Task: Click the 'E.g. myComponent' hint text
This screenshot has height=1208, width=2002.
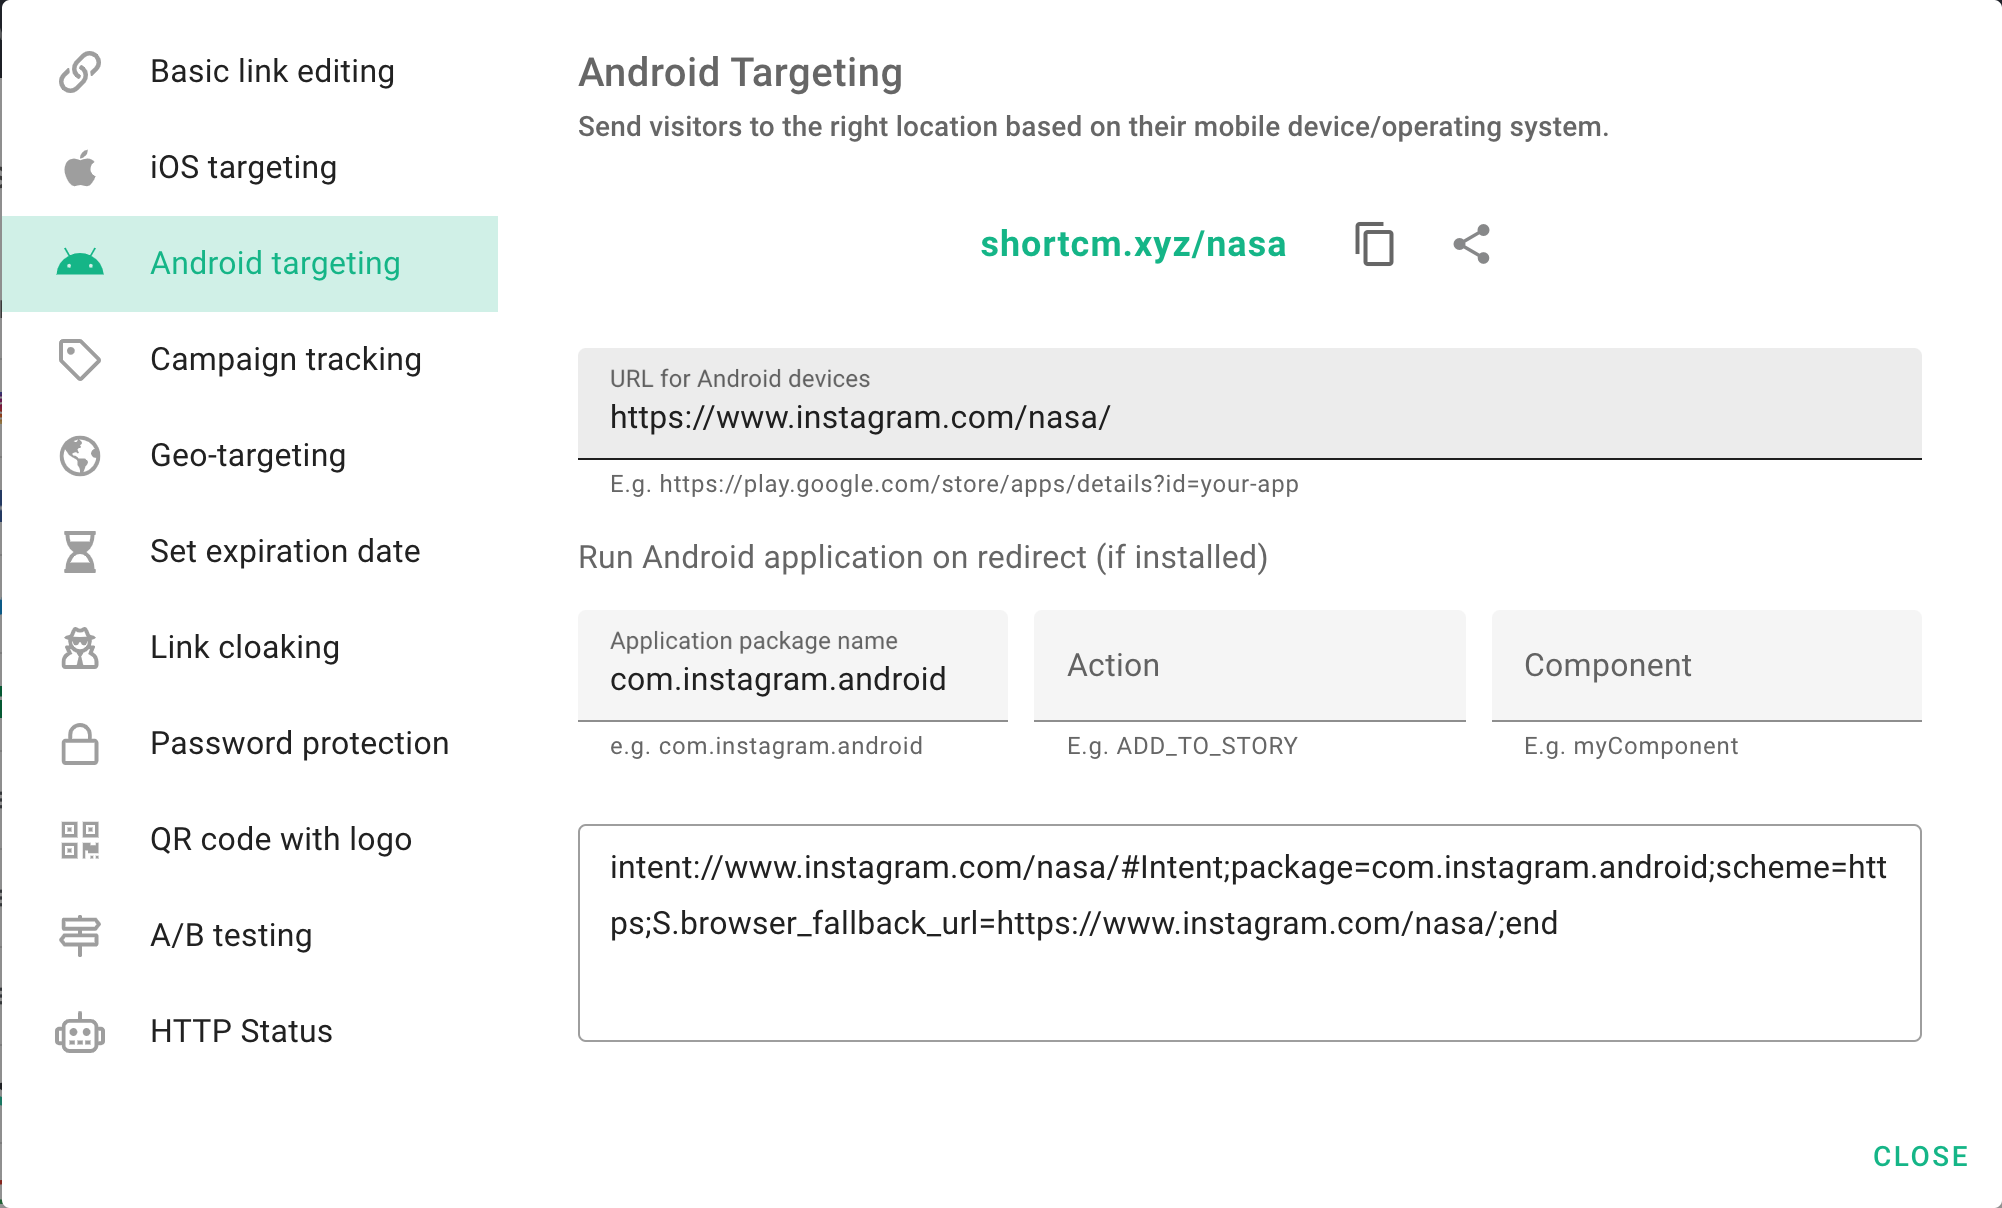Action: pos(1631,746)
